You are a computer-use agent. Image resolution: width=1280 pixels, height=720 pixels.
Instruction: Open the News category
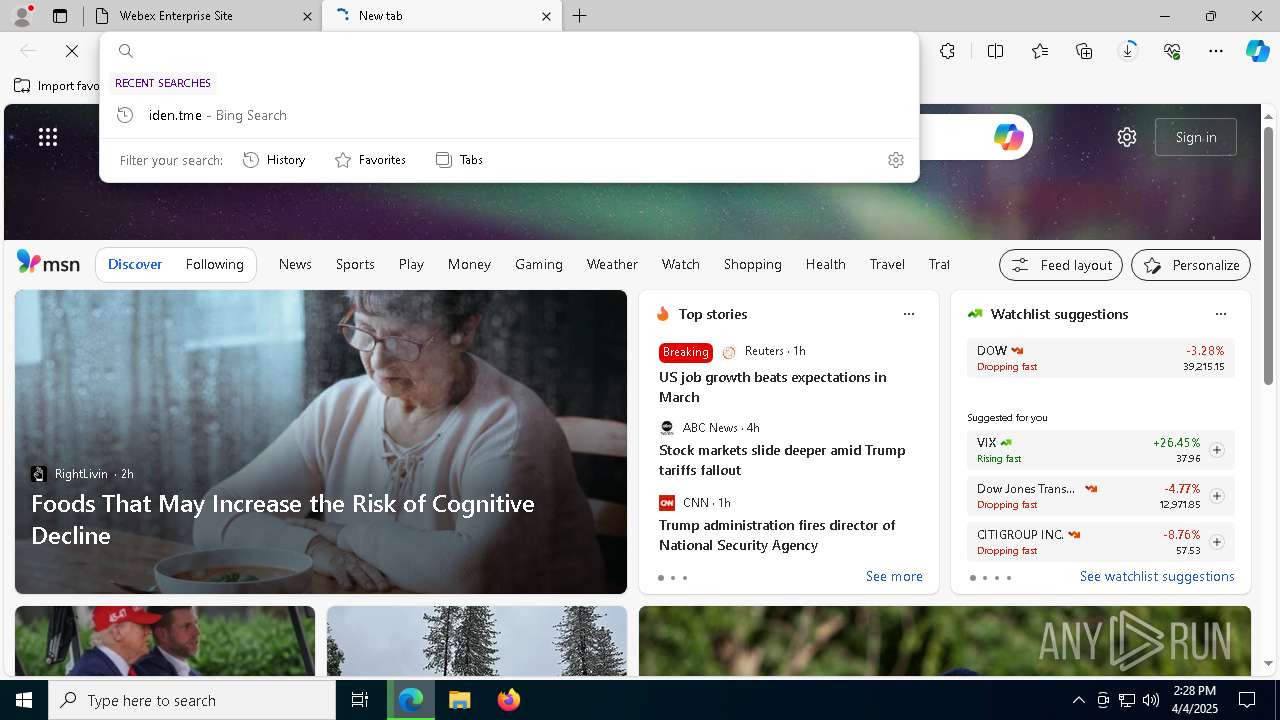(295, 264)
